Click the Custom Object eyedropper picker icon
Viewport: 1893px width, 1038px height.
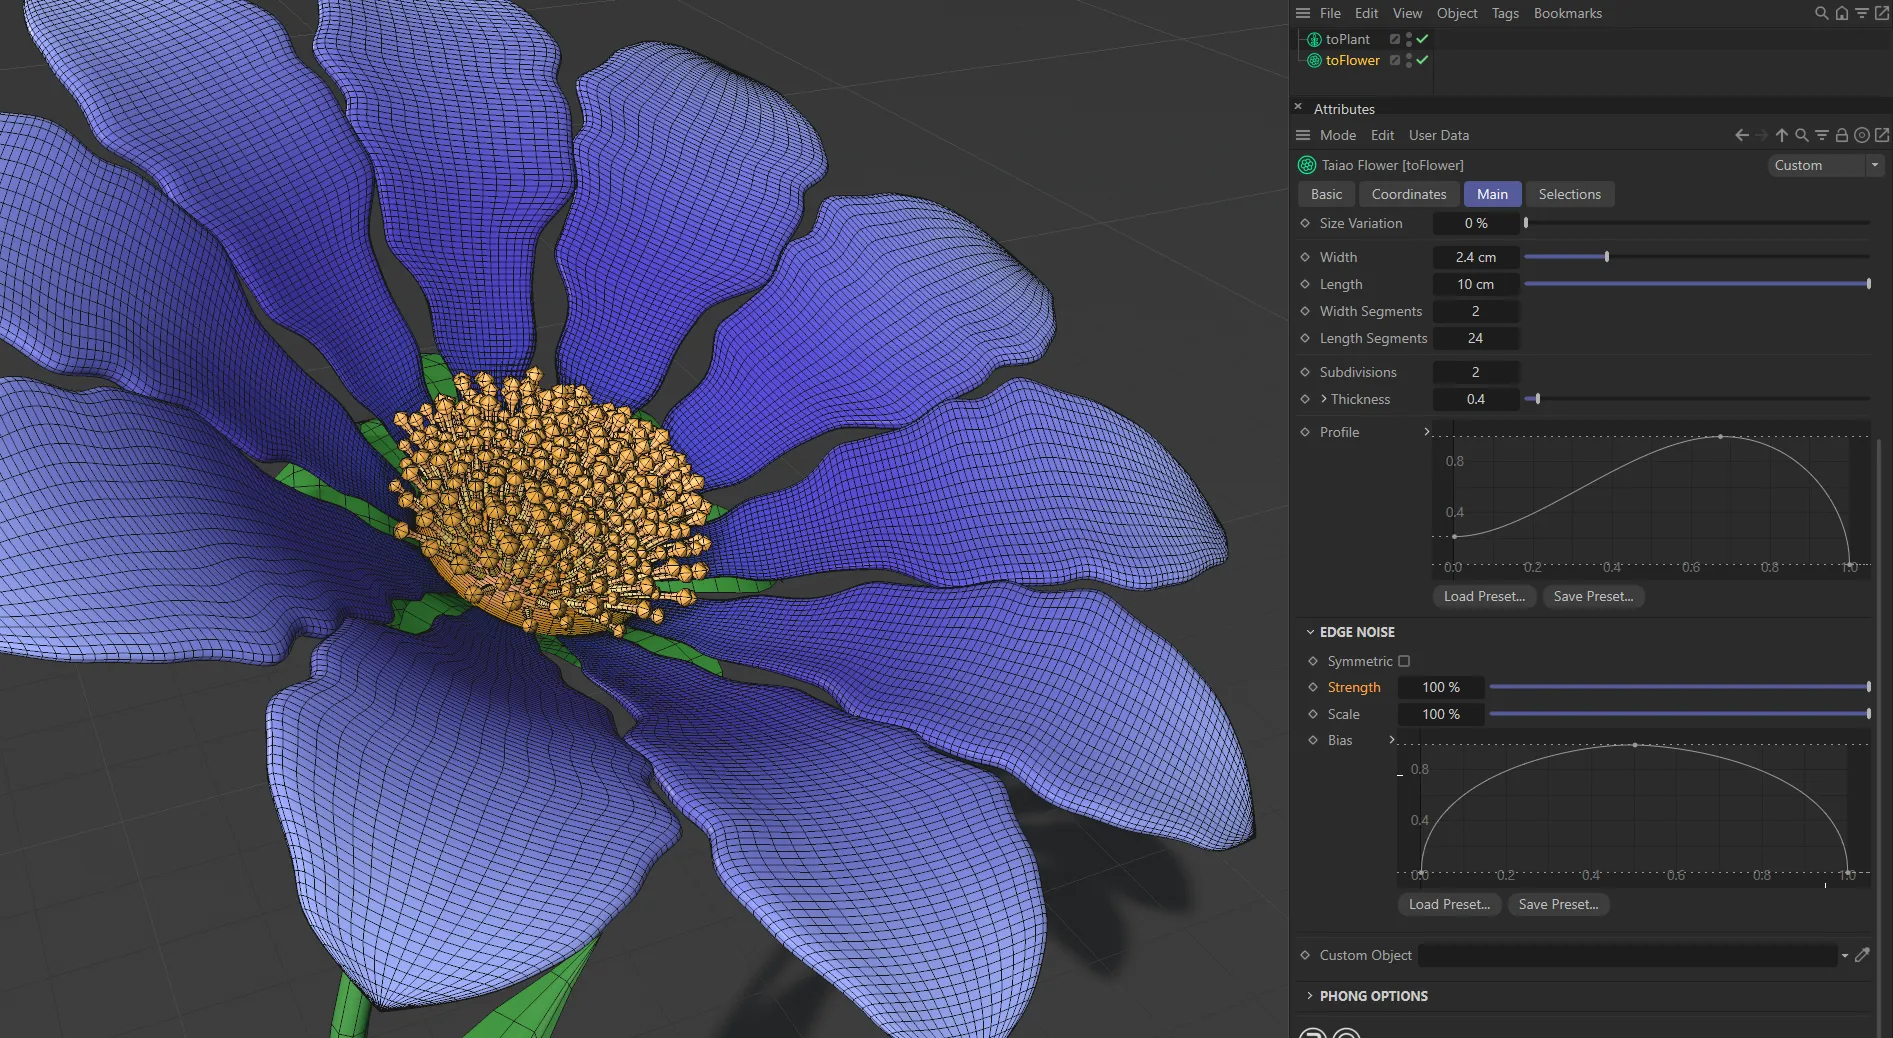1864,955
